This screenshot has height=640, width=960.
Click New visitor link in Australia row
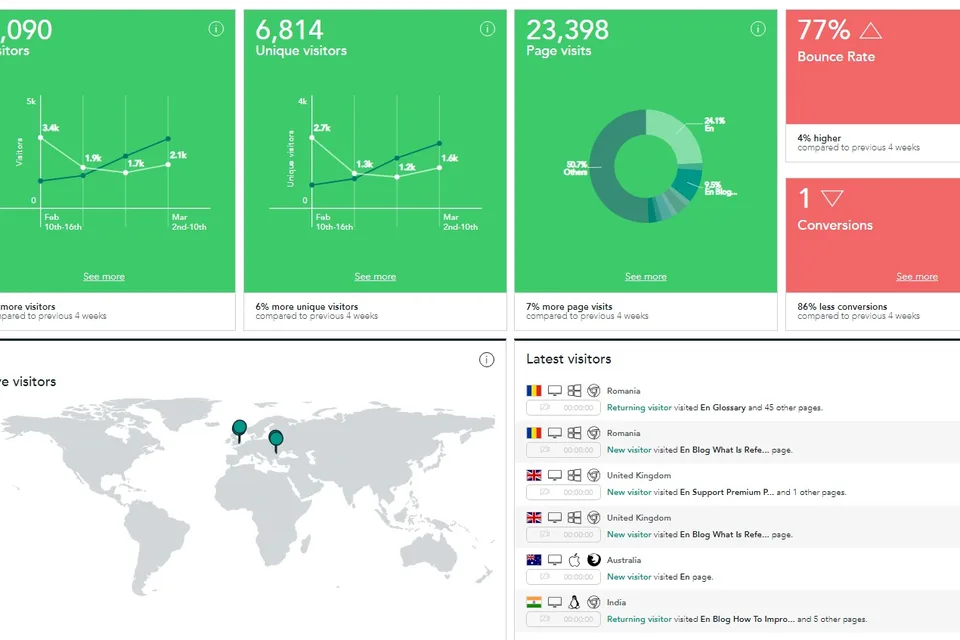629,577
